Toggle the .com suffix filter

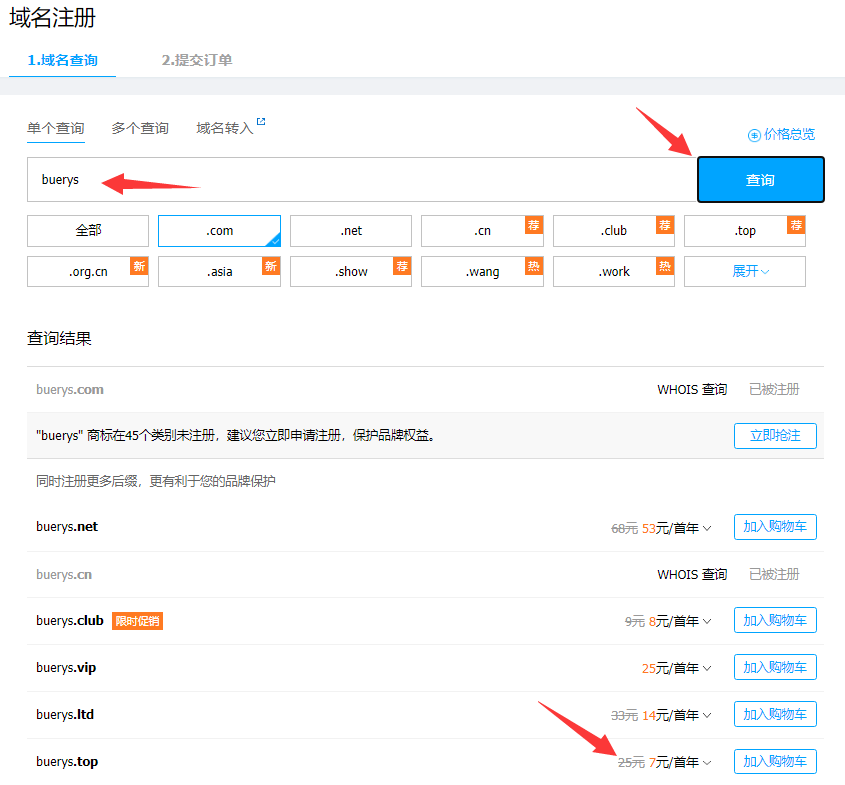tap(219, 231)
